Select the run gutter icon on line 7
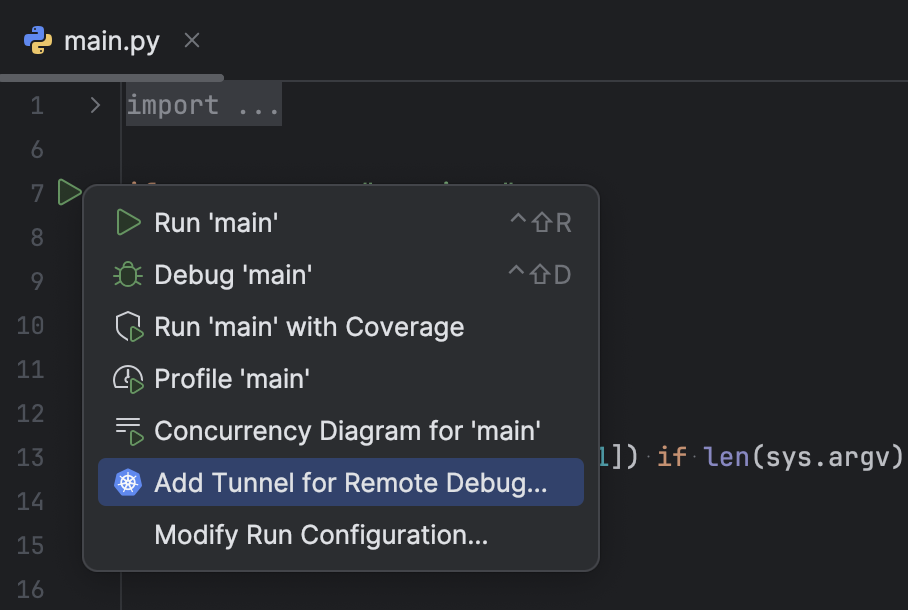Screen dimensions: 908x610 [69, 192]
